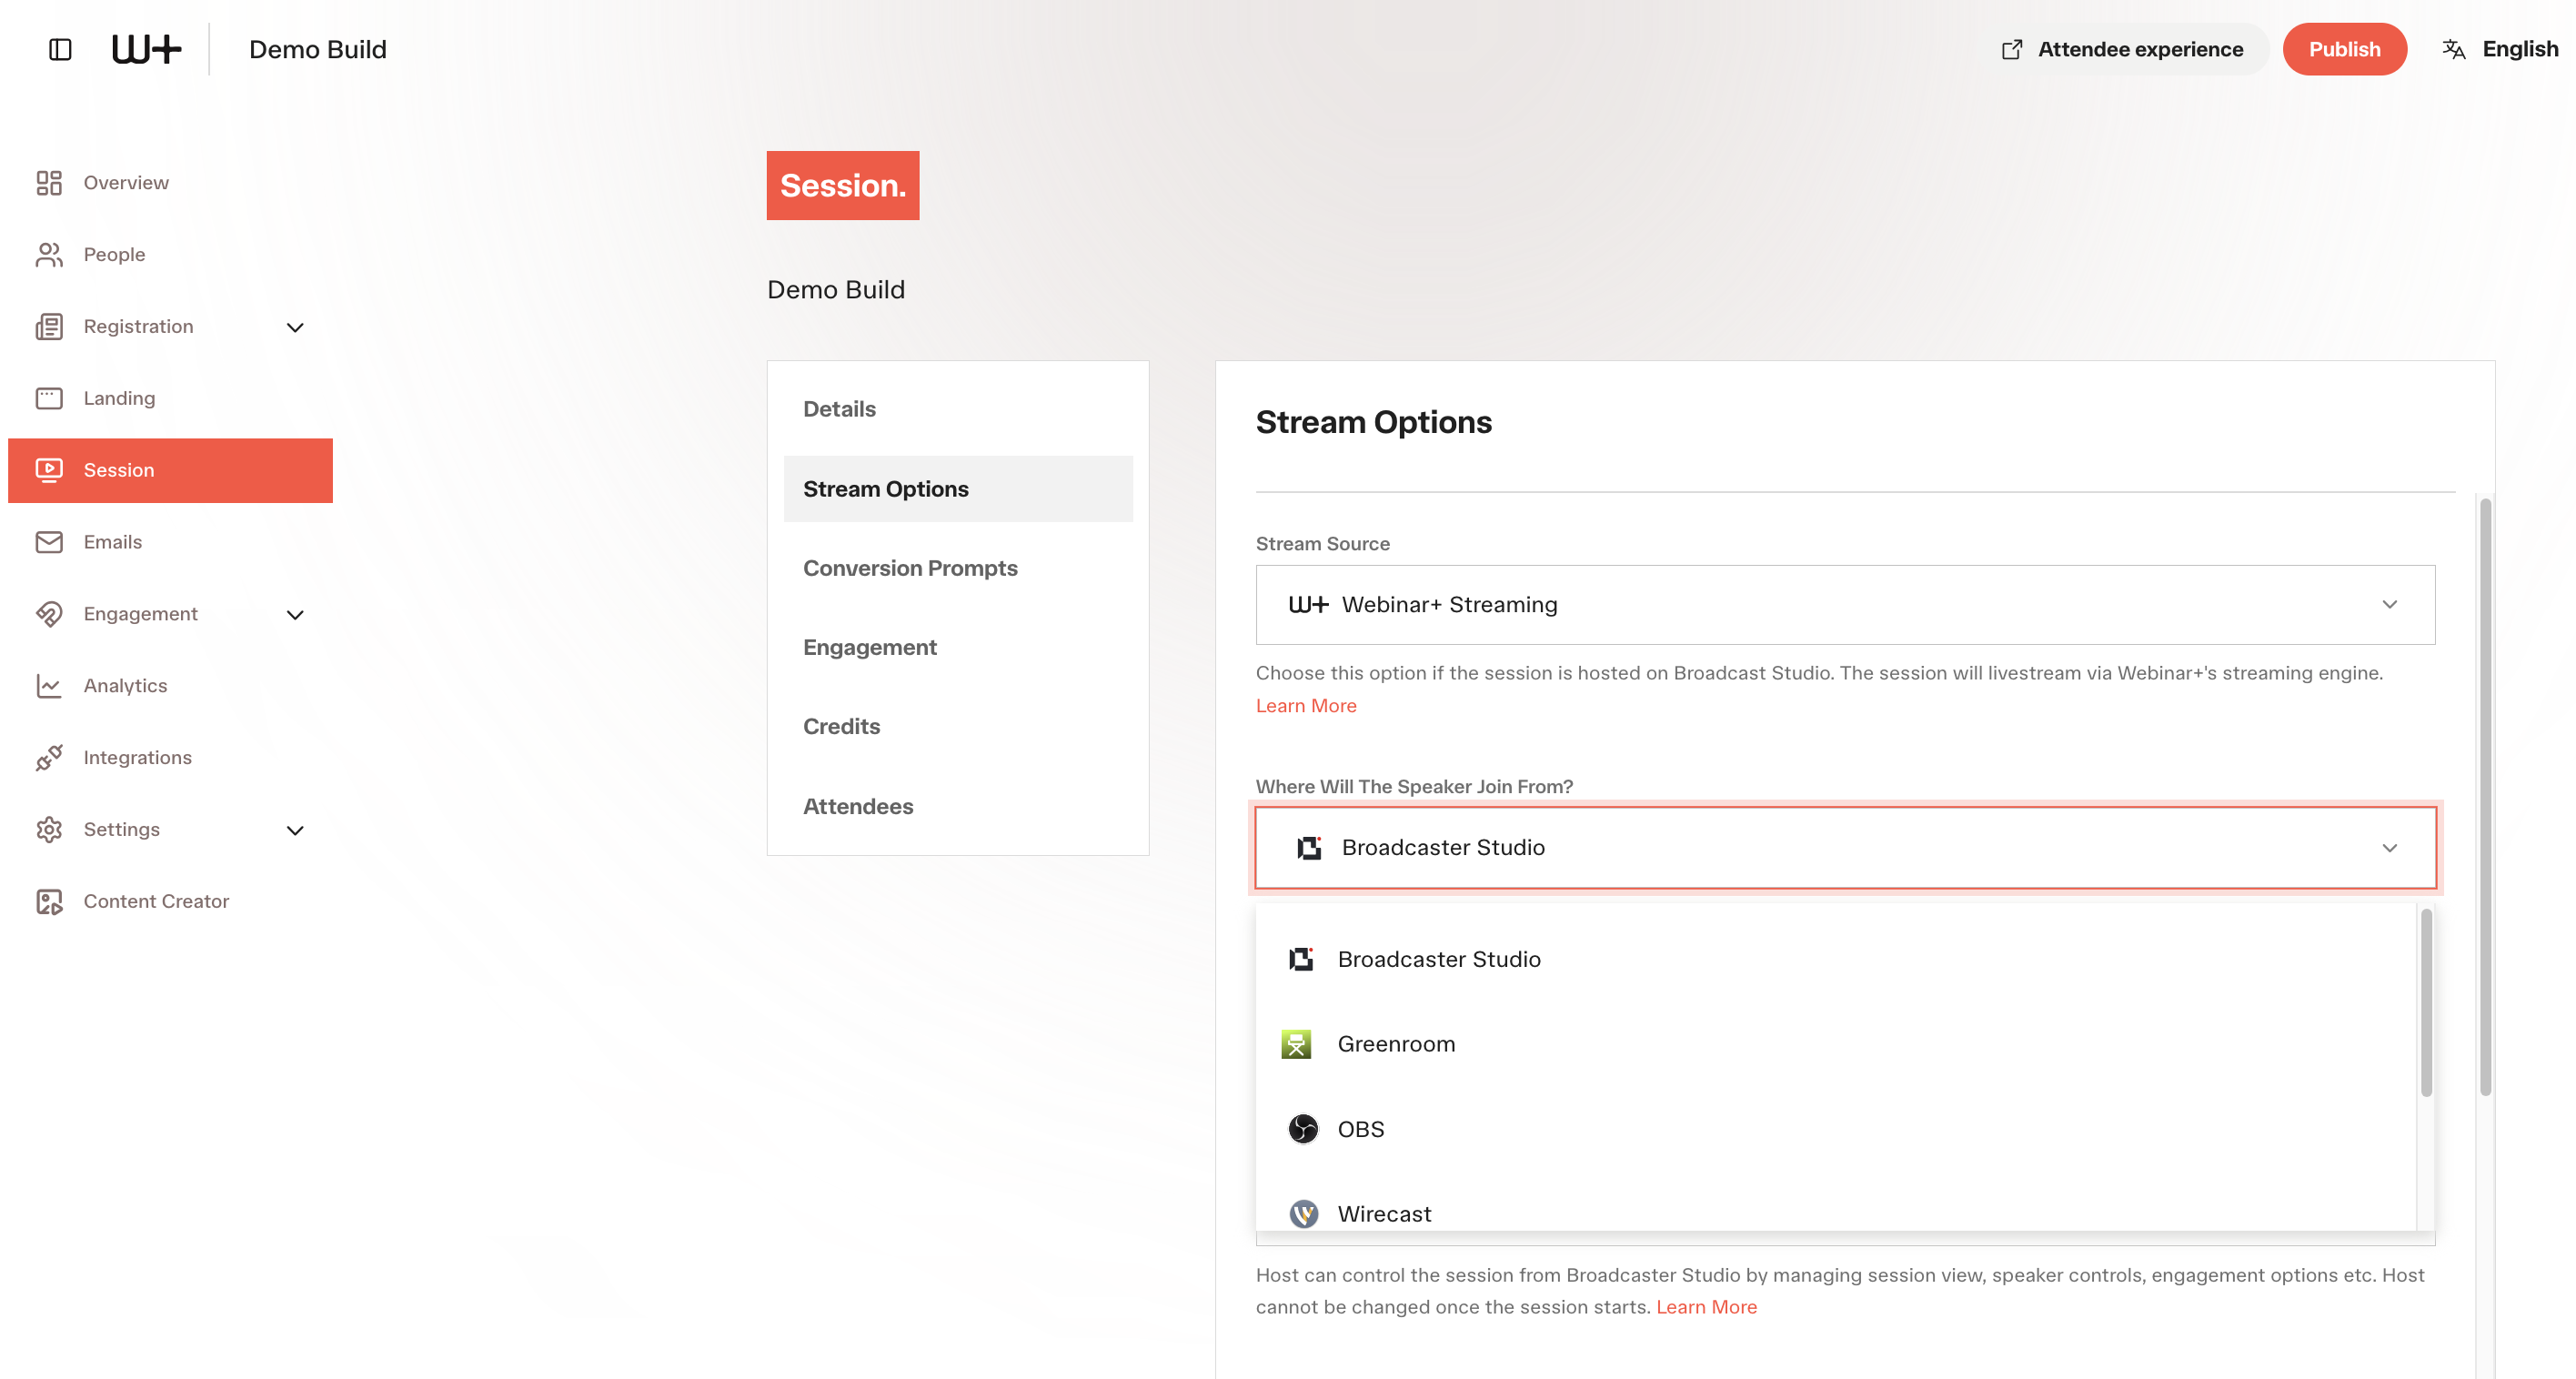Go to Overview in sidebar
The image size is (2576, 1379).
(170, 182)
